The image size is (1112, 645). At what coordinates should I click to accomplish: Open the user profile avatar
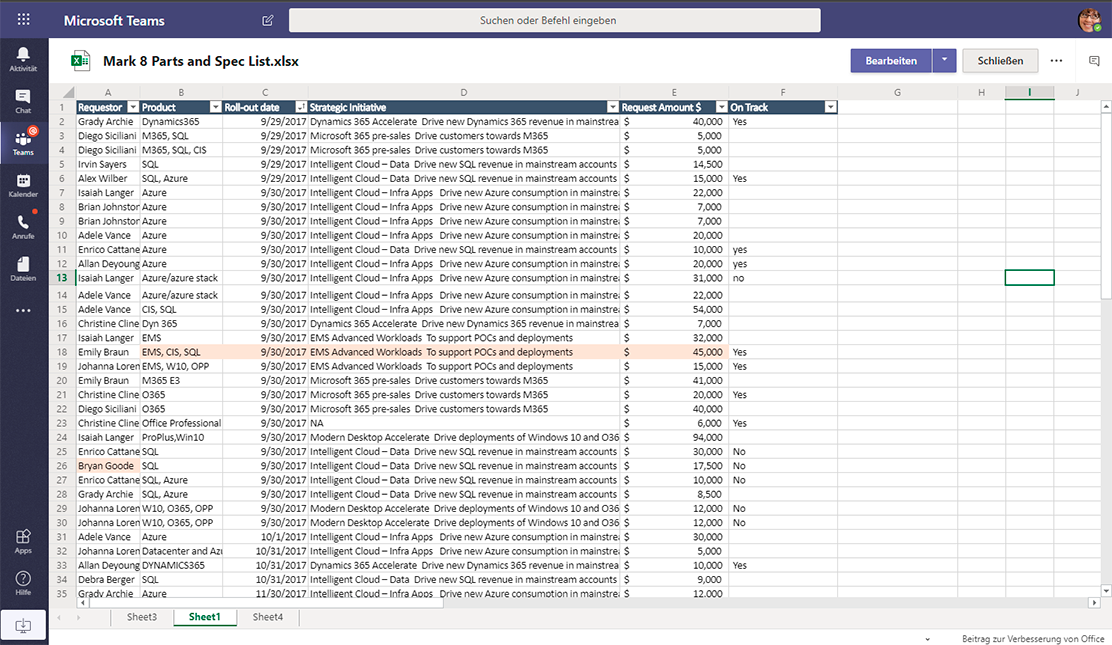[1089, 20]
